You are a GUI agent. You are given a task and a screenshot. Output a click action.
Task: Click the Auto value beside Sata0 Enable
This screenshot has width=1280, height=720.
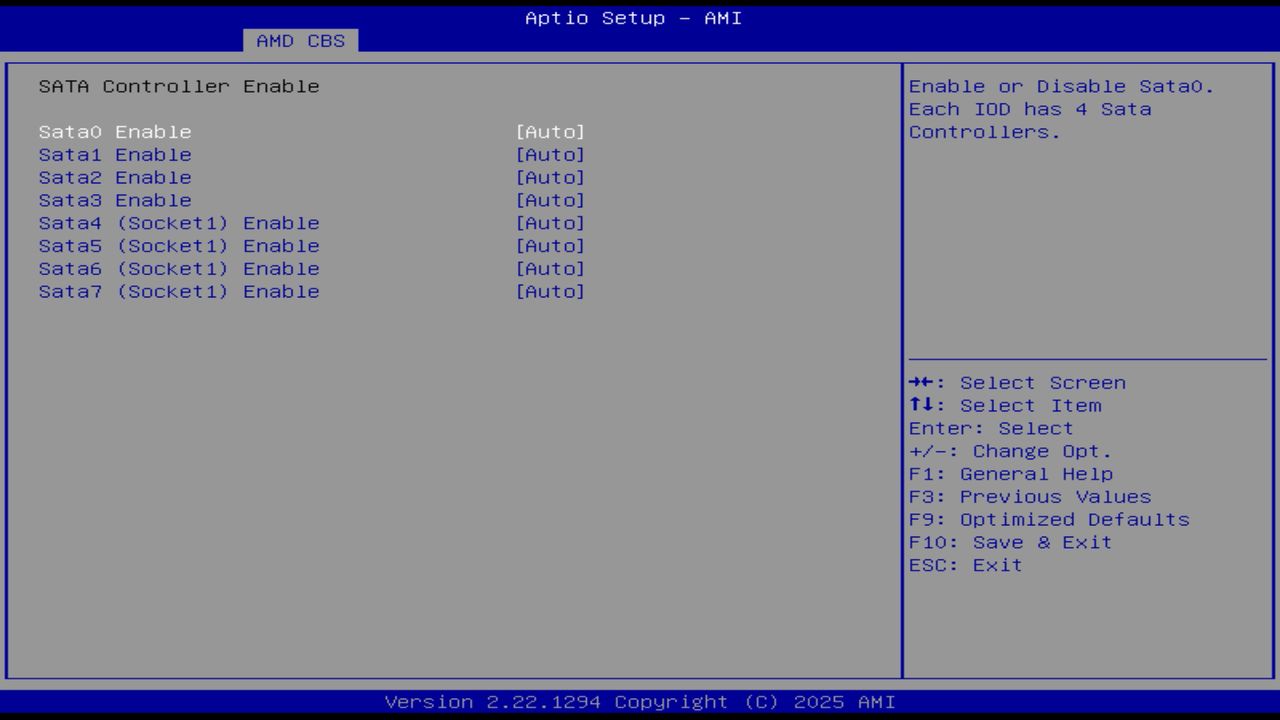click(551, 131)
